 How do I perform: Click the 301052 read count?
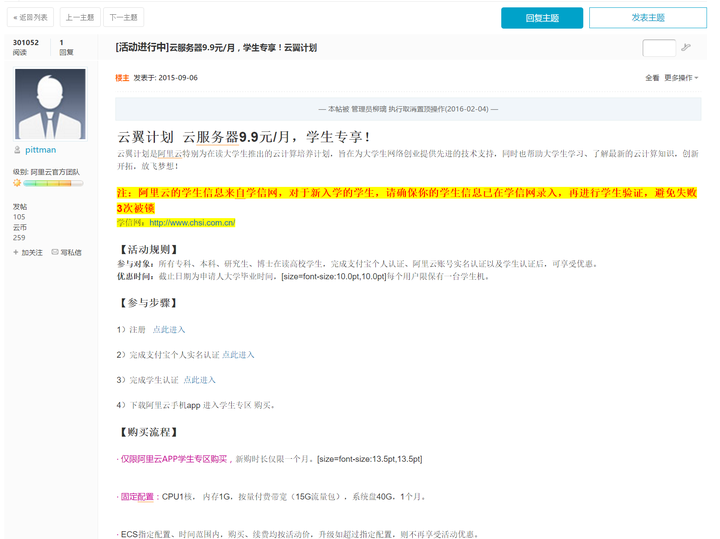(26, 42)
